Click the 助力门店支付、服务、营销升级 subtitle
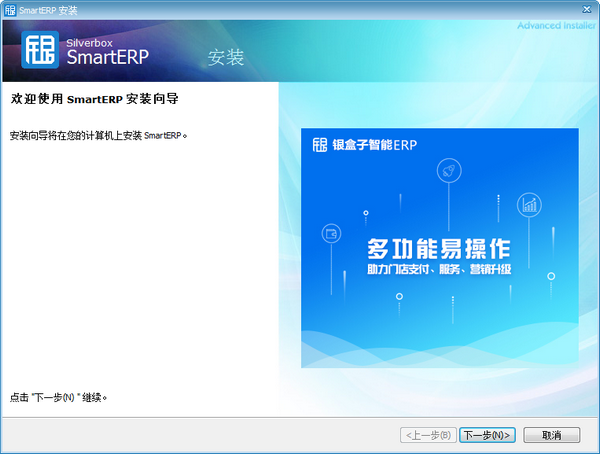600x454 pixels. click(x=439, y=269)
